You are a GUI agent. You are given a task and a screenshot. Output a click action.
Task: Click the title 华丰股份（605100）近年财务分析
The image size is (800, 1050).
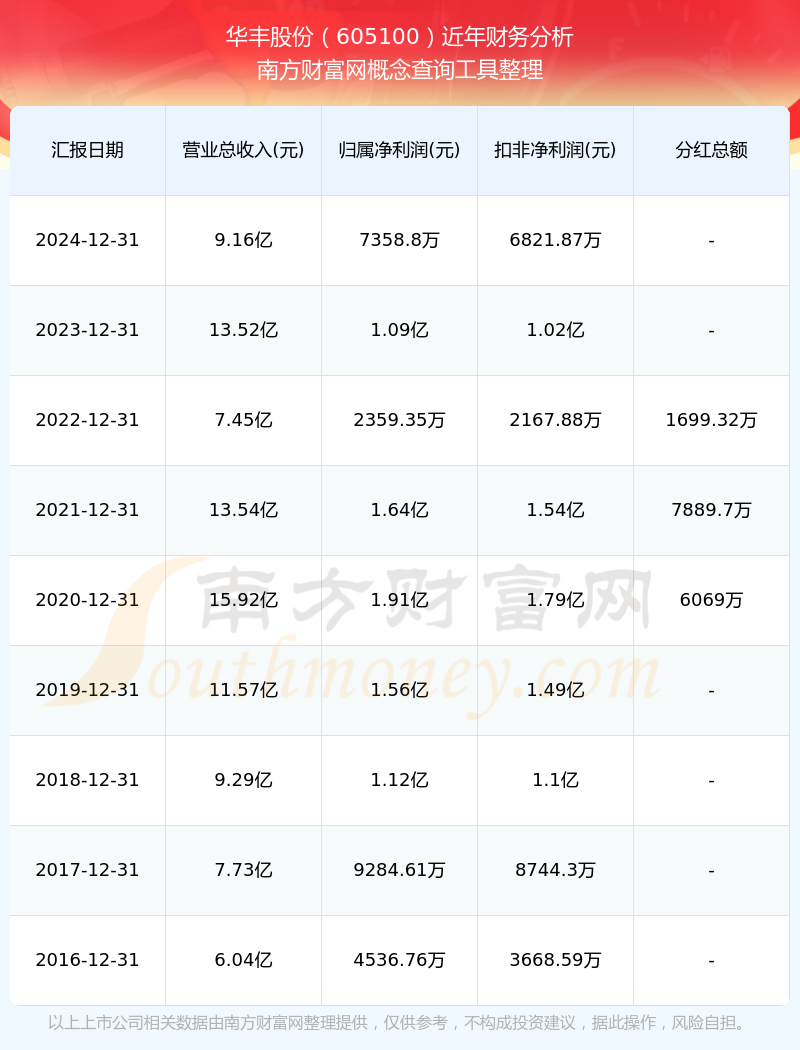400,37
